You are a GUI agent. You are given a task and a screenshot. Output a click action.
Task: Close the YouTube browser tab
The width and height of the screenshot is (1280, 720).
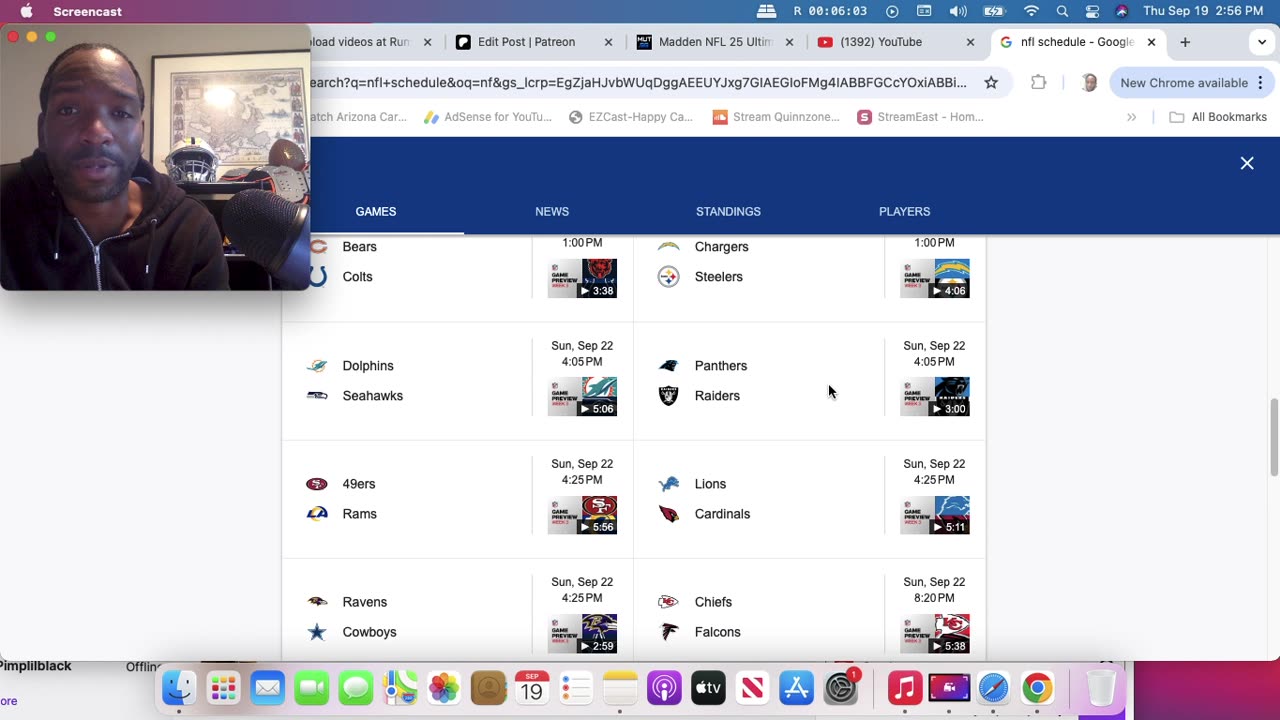coord(970,42)
